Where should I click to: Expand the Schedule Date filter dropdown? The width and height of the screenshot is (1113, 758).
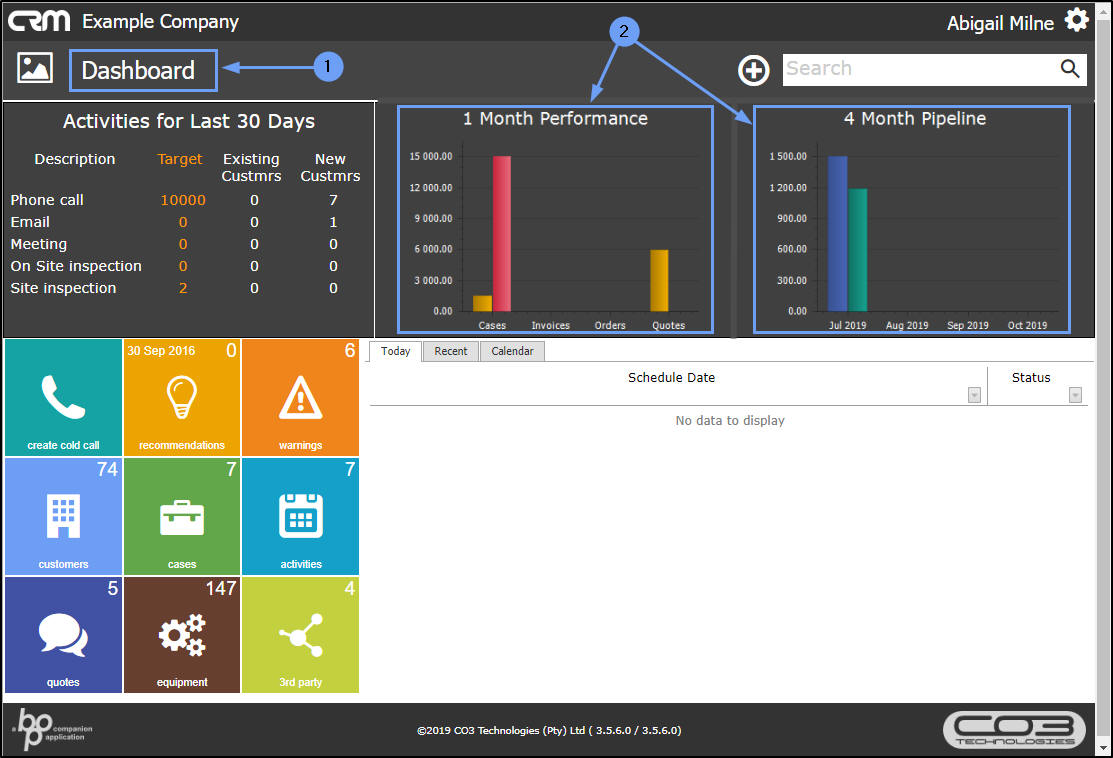click(x=974, y=395)
